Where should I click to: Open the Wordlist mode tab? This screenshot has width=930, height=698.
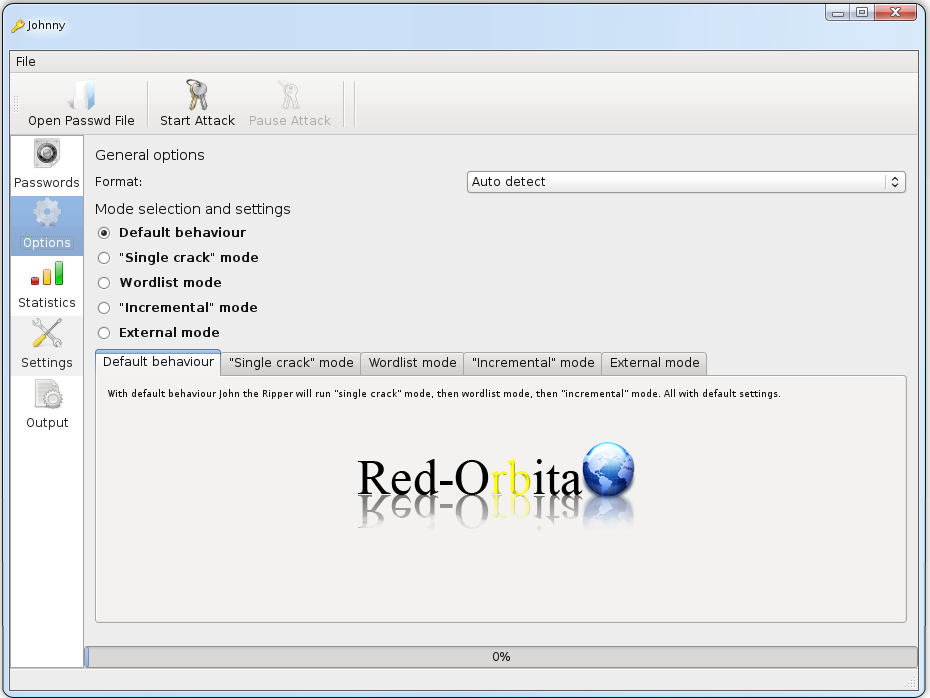point(413,363)
